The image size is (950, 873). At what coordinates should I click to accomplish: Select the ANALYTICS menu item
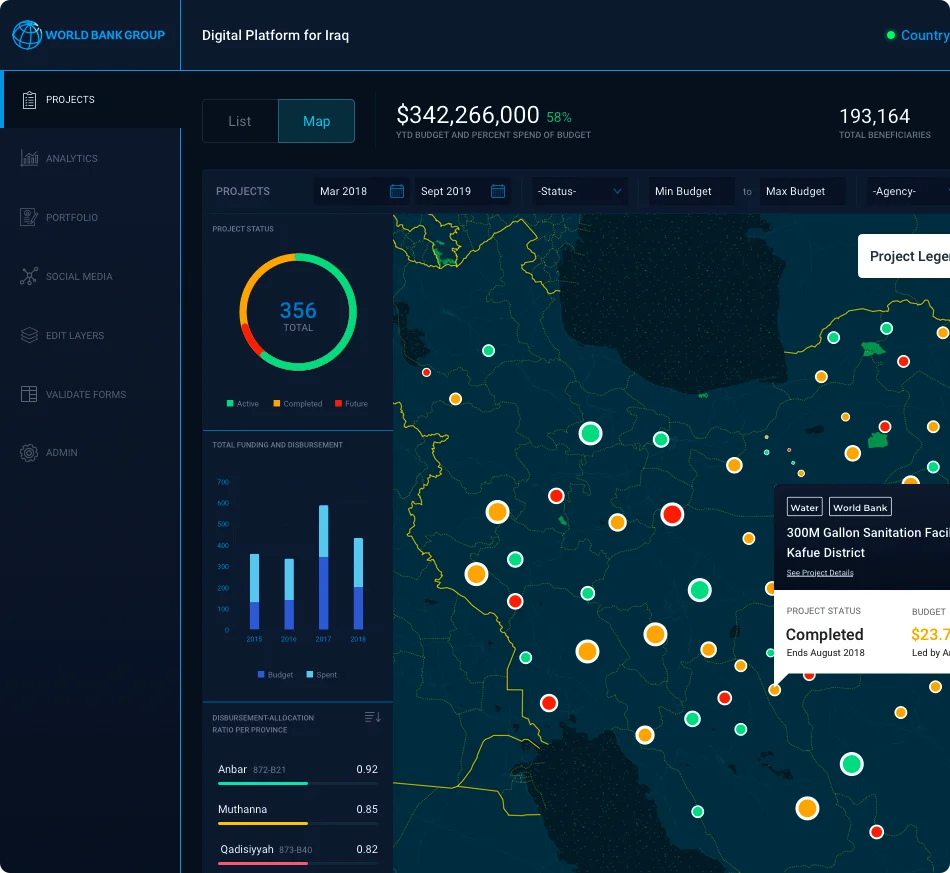tap(71, 159)
